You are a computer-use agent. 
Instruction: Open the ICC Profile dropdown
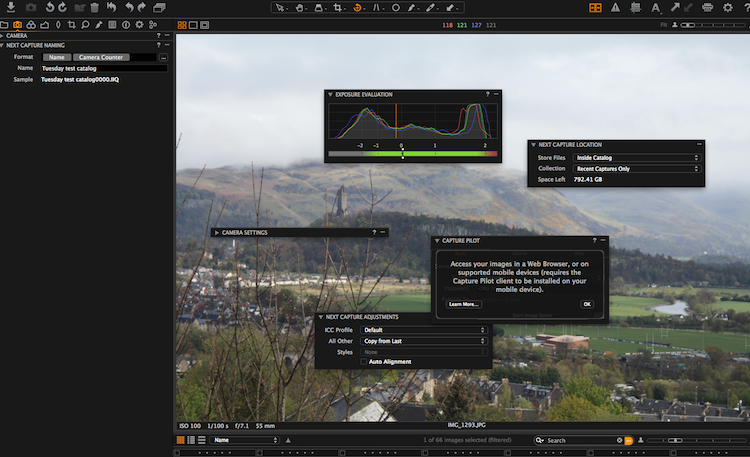(423, 329)
